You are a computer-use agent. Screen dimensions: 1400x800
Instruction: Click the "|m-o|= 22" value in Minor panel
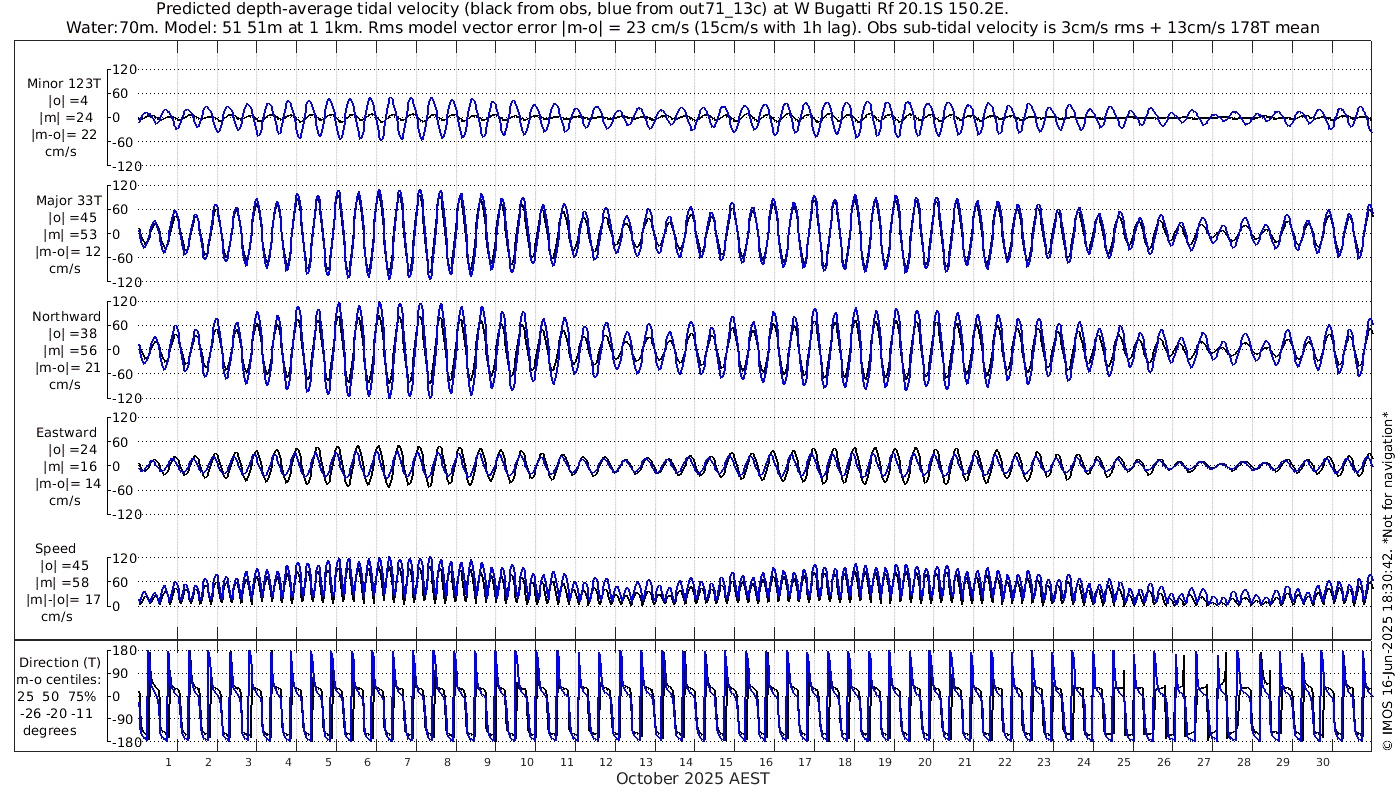tap(64, 135)
